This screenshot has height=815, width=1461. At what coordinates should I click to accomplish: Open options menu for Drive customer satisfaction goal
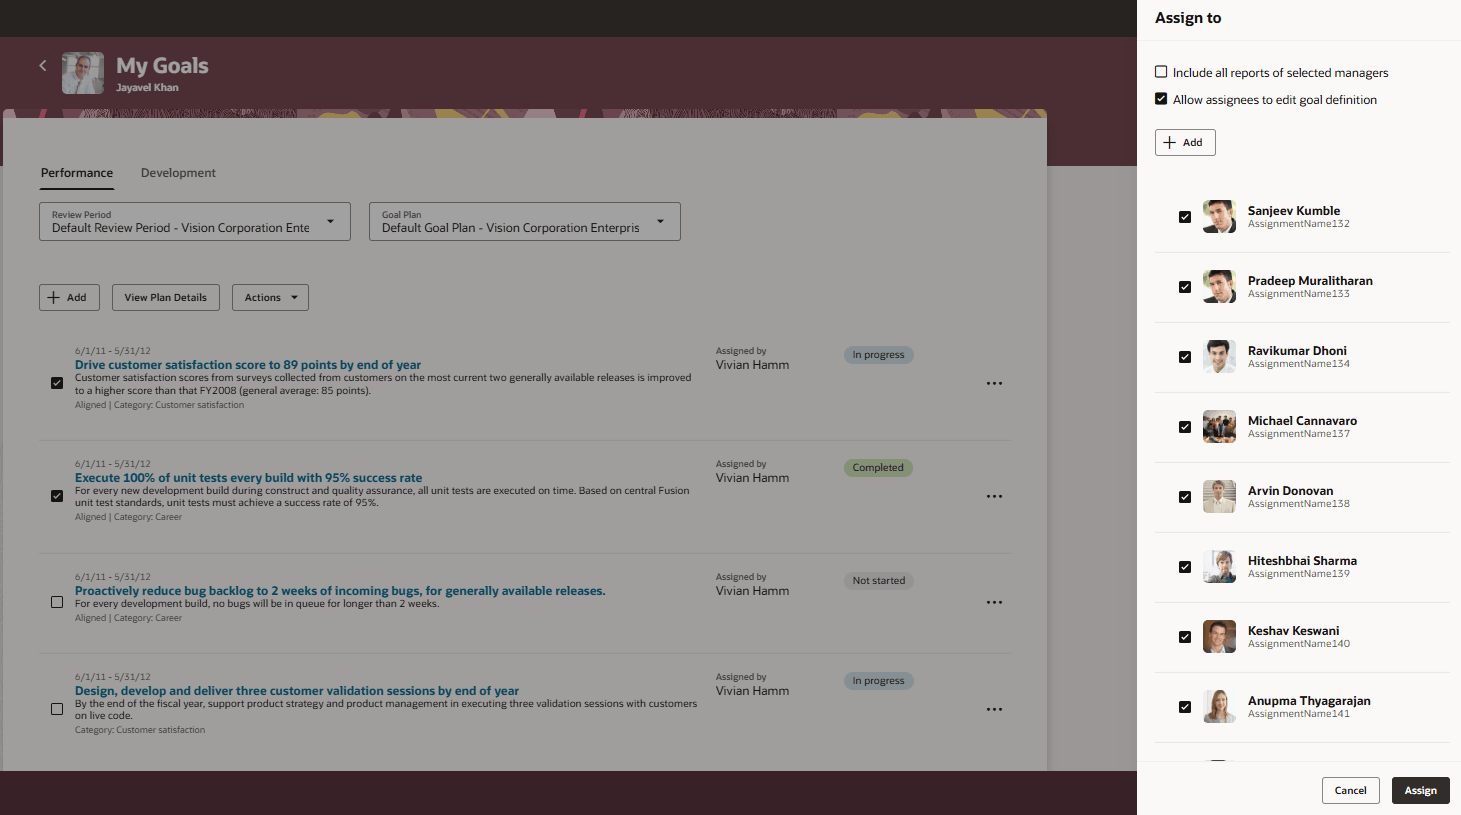tap(994, 384)
